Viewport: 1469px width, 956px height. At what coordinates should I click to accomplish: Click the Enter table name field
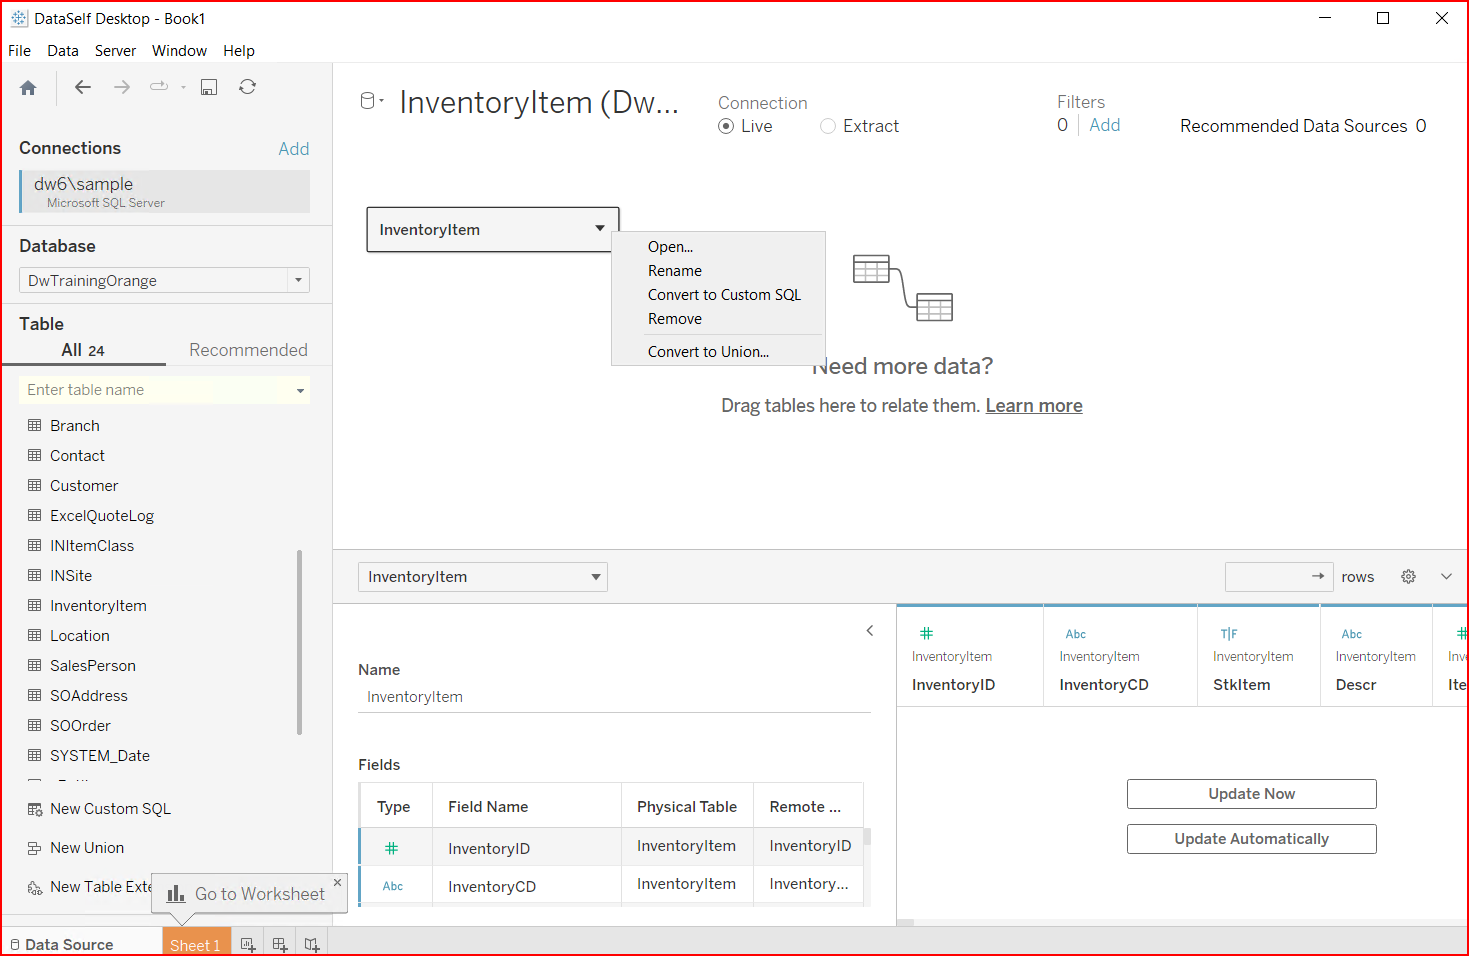[155, 390]
